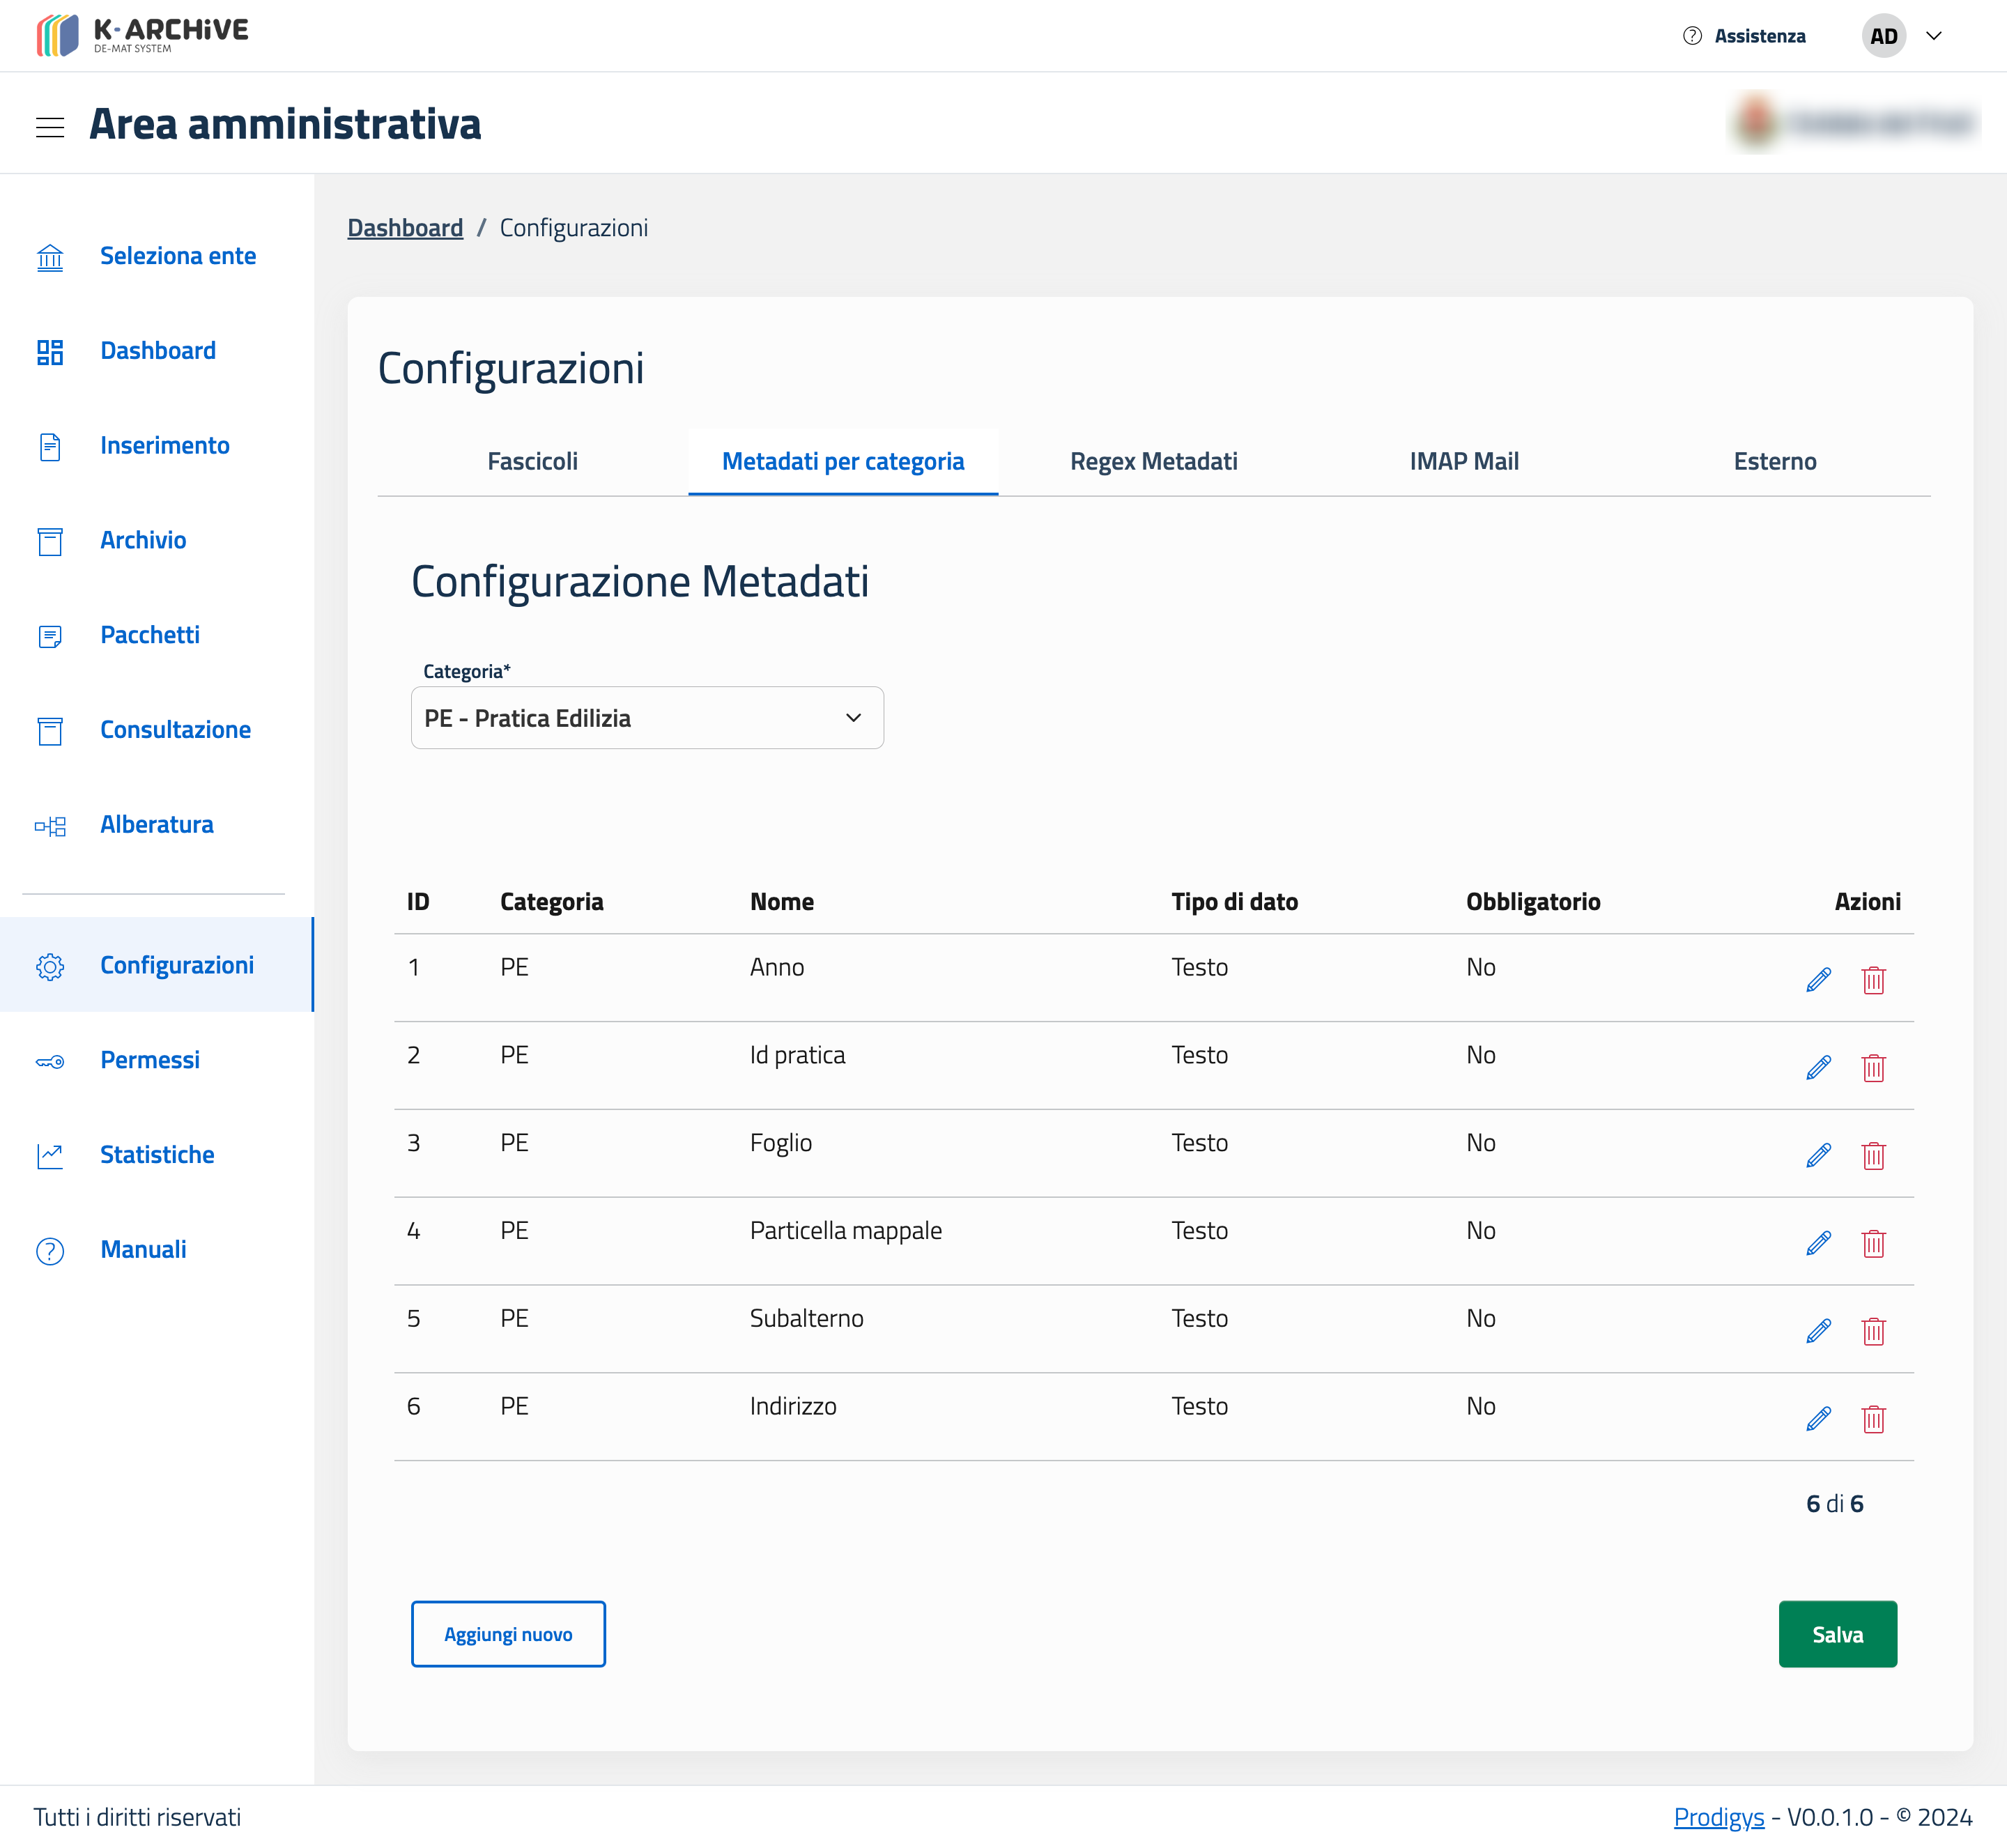Screen dimensions: 2007x1848
Task: Follow the Dashboard breadcrumb link
Action: [405, 228]
